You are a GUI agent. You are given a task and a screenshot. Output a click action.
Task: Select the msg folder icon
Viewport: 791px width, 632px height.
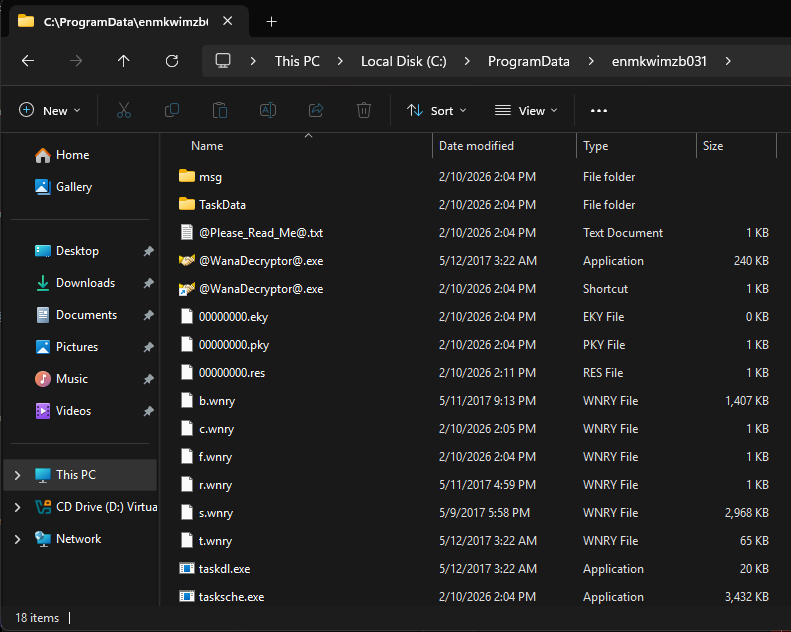click(x=187, y=176)
